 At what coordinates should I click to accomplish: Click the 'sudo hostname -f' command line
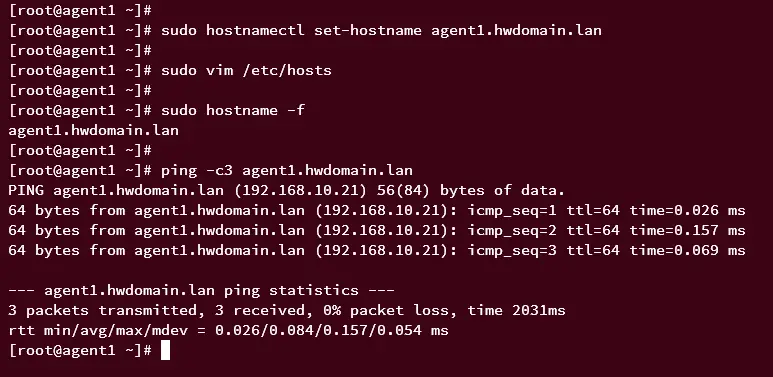click(x=233, y=110)
